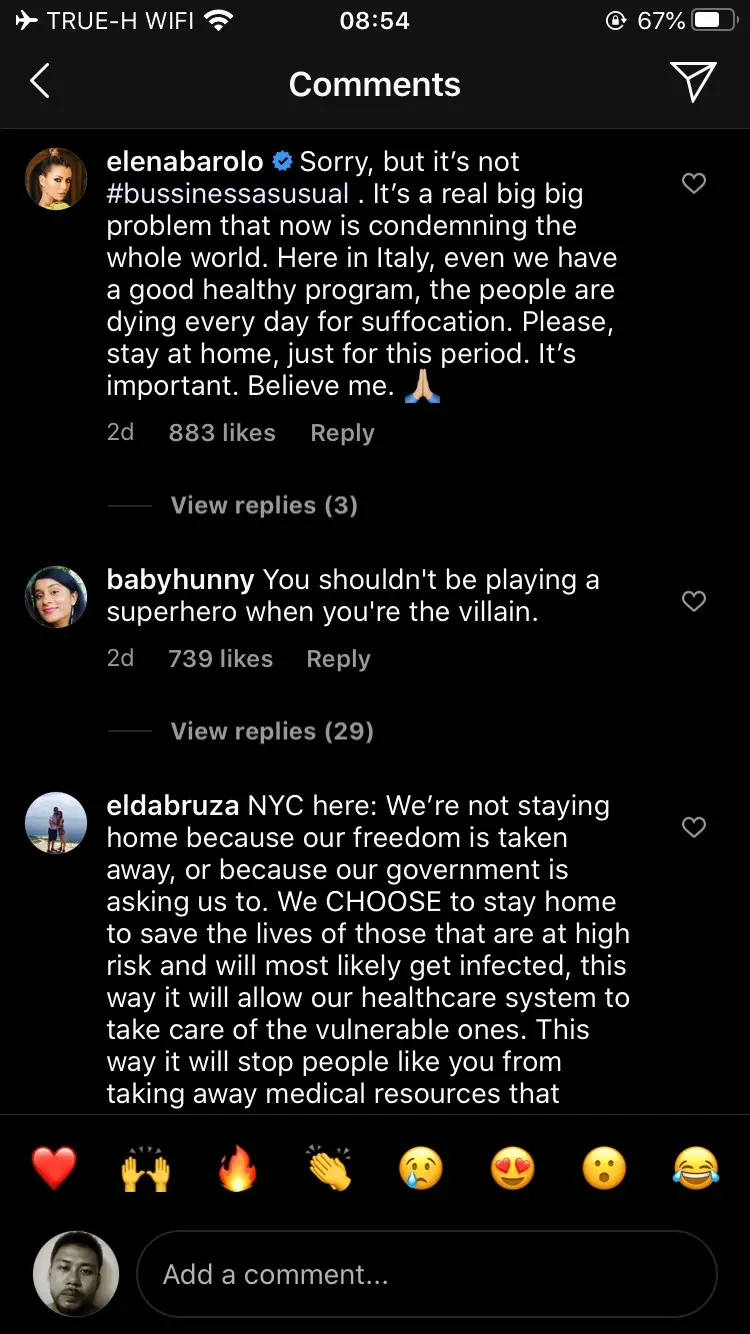This screenshot has width=750, height=1334.
Task: Insert the surprised face emoji
Action: (604, 1168)
